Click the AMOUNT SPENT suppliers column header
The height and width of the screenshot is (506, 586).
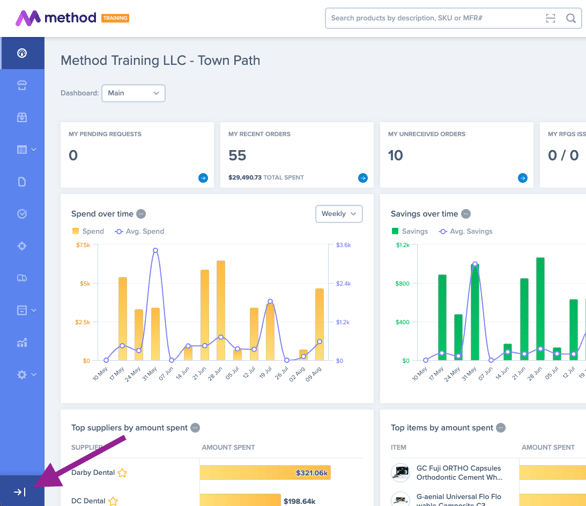tap(228, 447)
